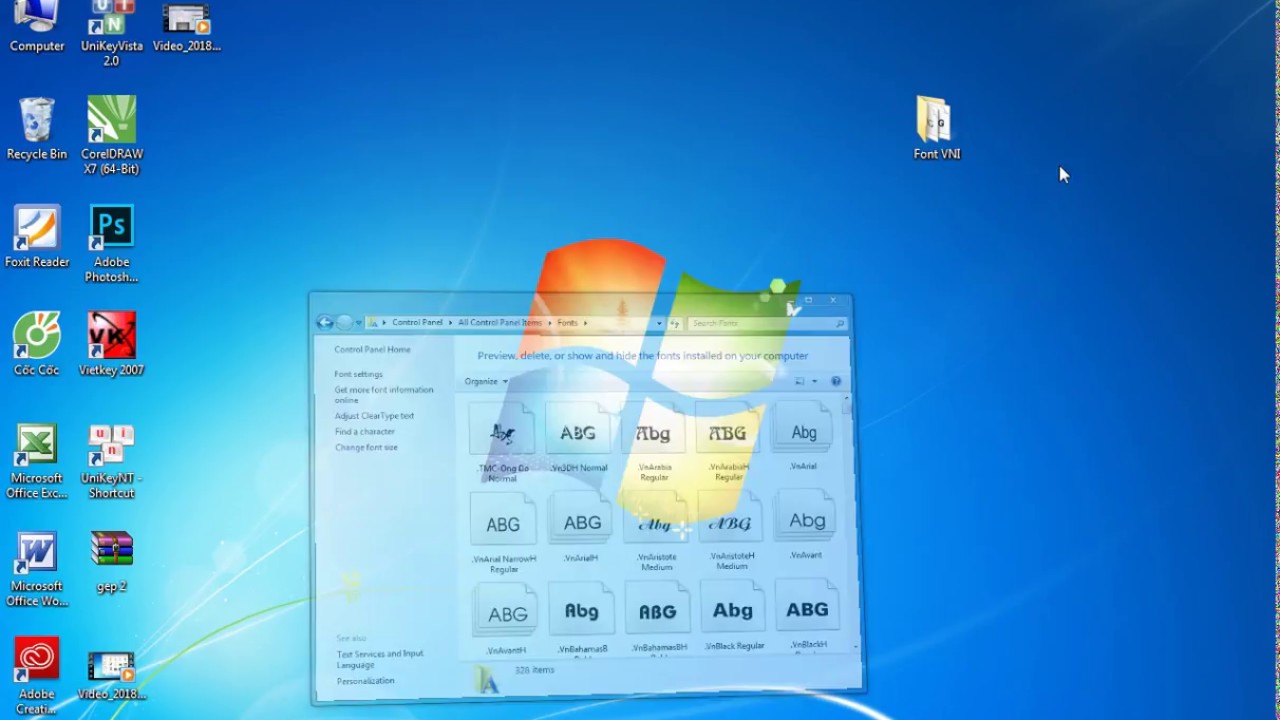Open Text Services and Input Language link

(x=380, y=659)
